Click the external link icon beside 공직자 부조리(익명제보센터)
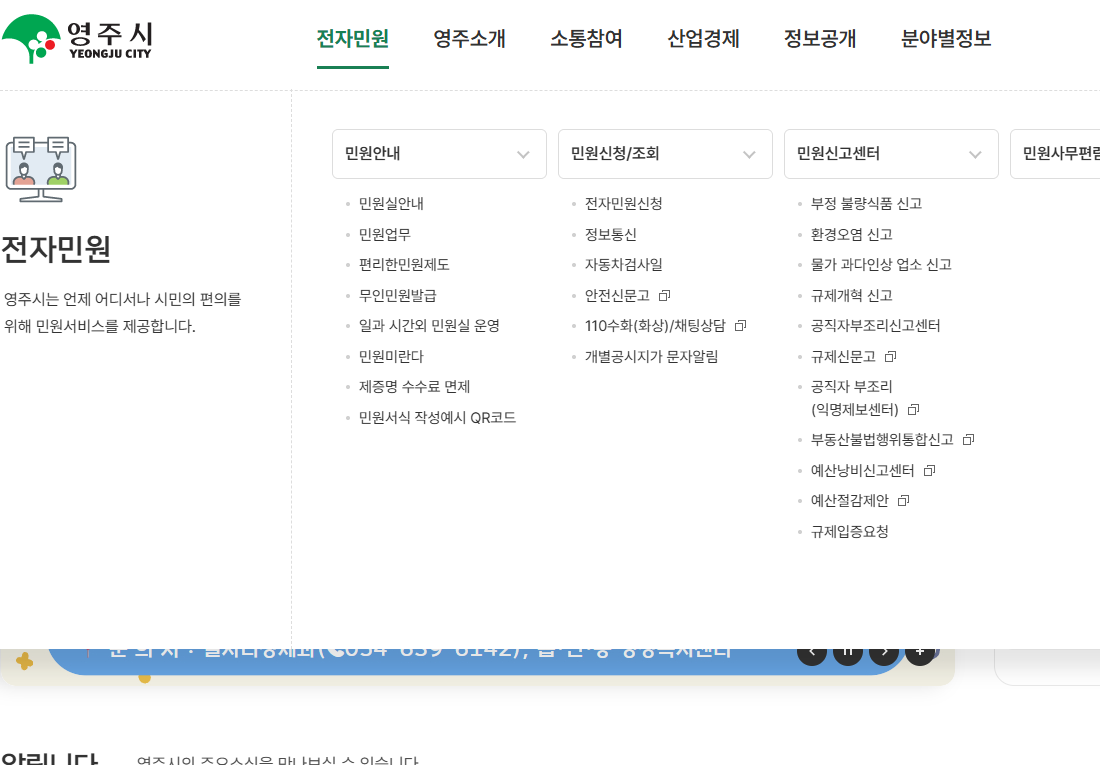The height and width of the screenshot is (765, 1100). 913,409
